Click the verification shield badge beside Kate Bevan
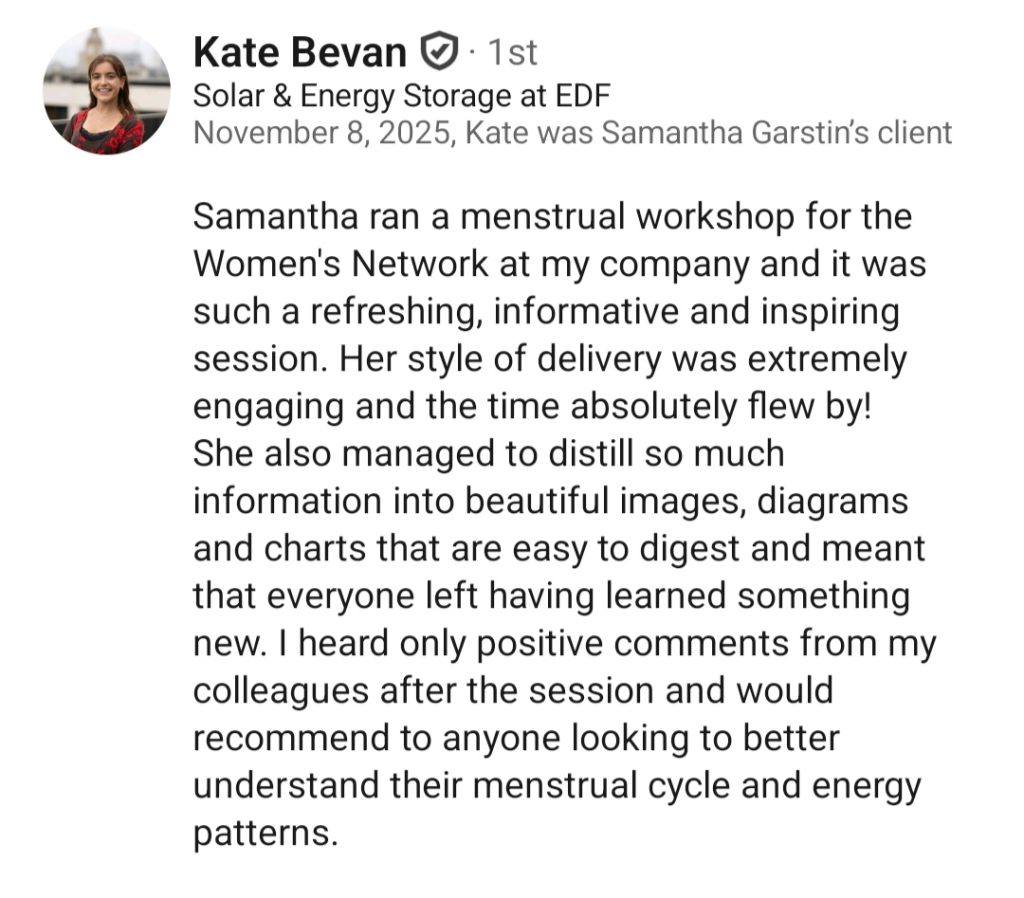This screenshot has width=1024, height=898. pos(439,50)
